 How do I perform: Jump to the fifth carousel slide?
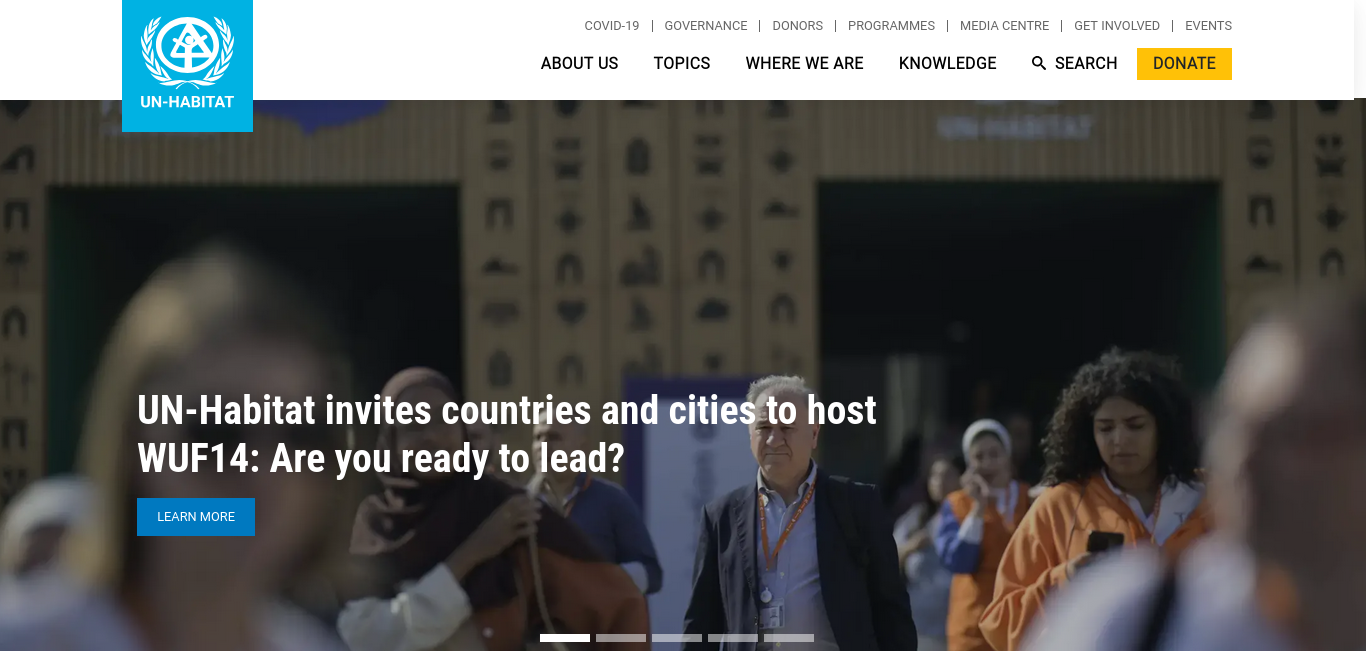coord(789,638)
